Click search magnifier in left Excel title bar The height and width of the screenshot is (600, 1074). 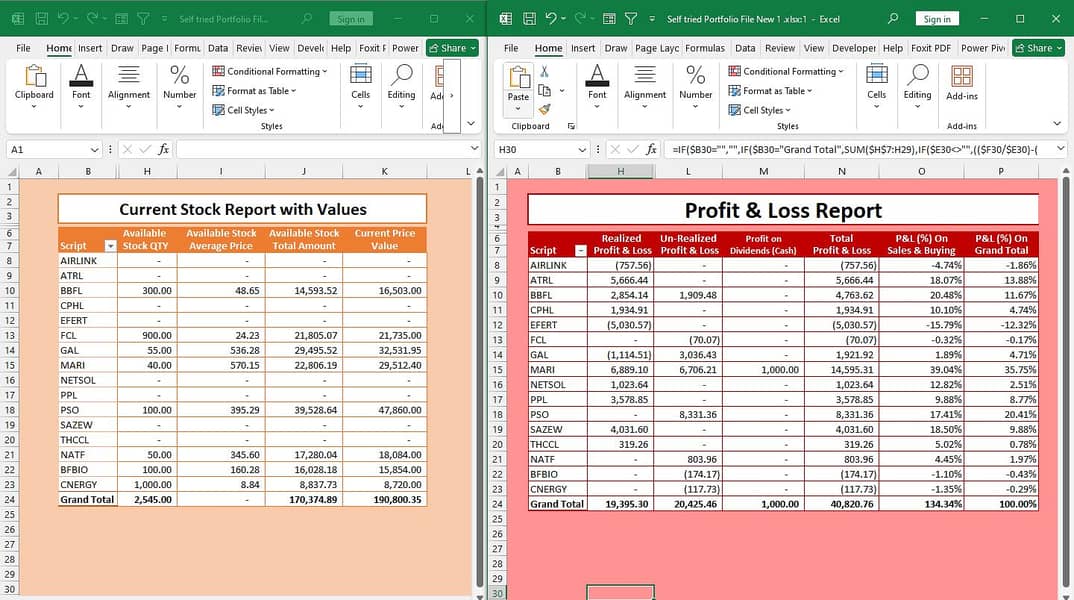coord(306,19)
